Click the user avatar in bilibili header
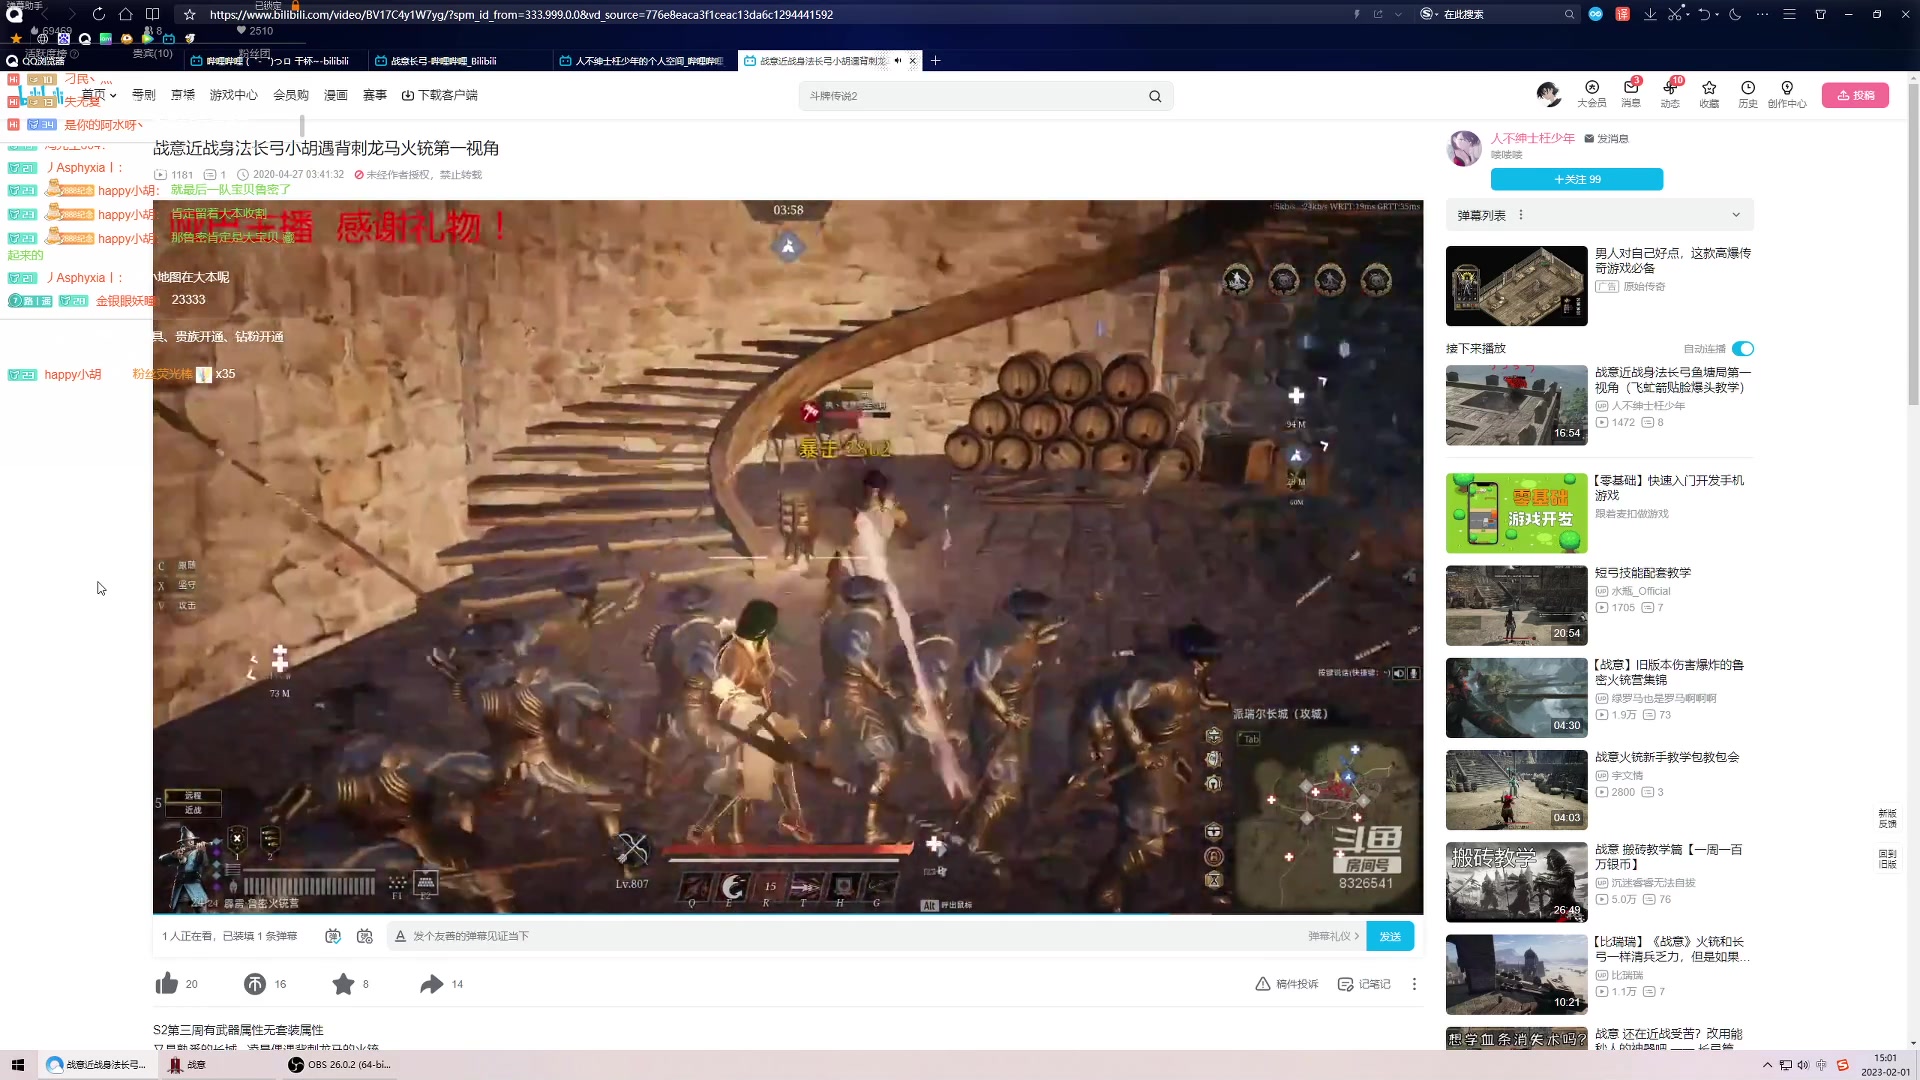Screen dimensions: 1920x1080 click(x=1548, y=94)
